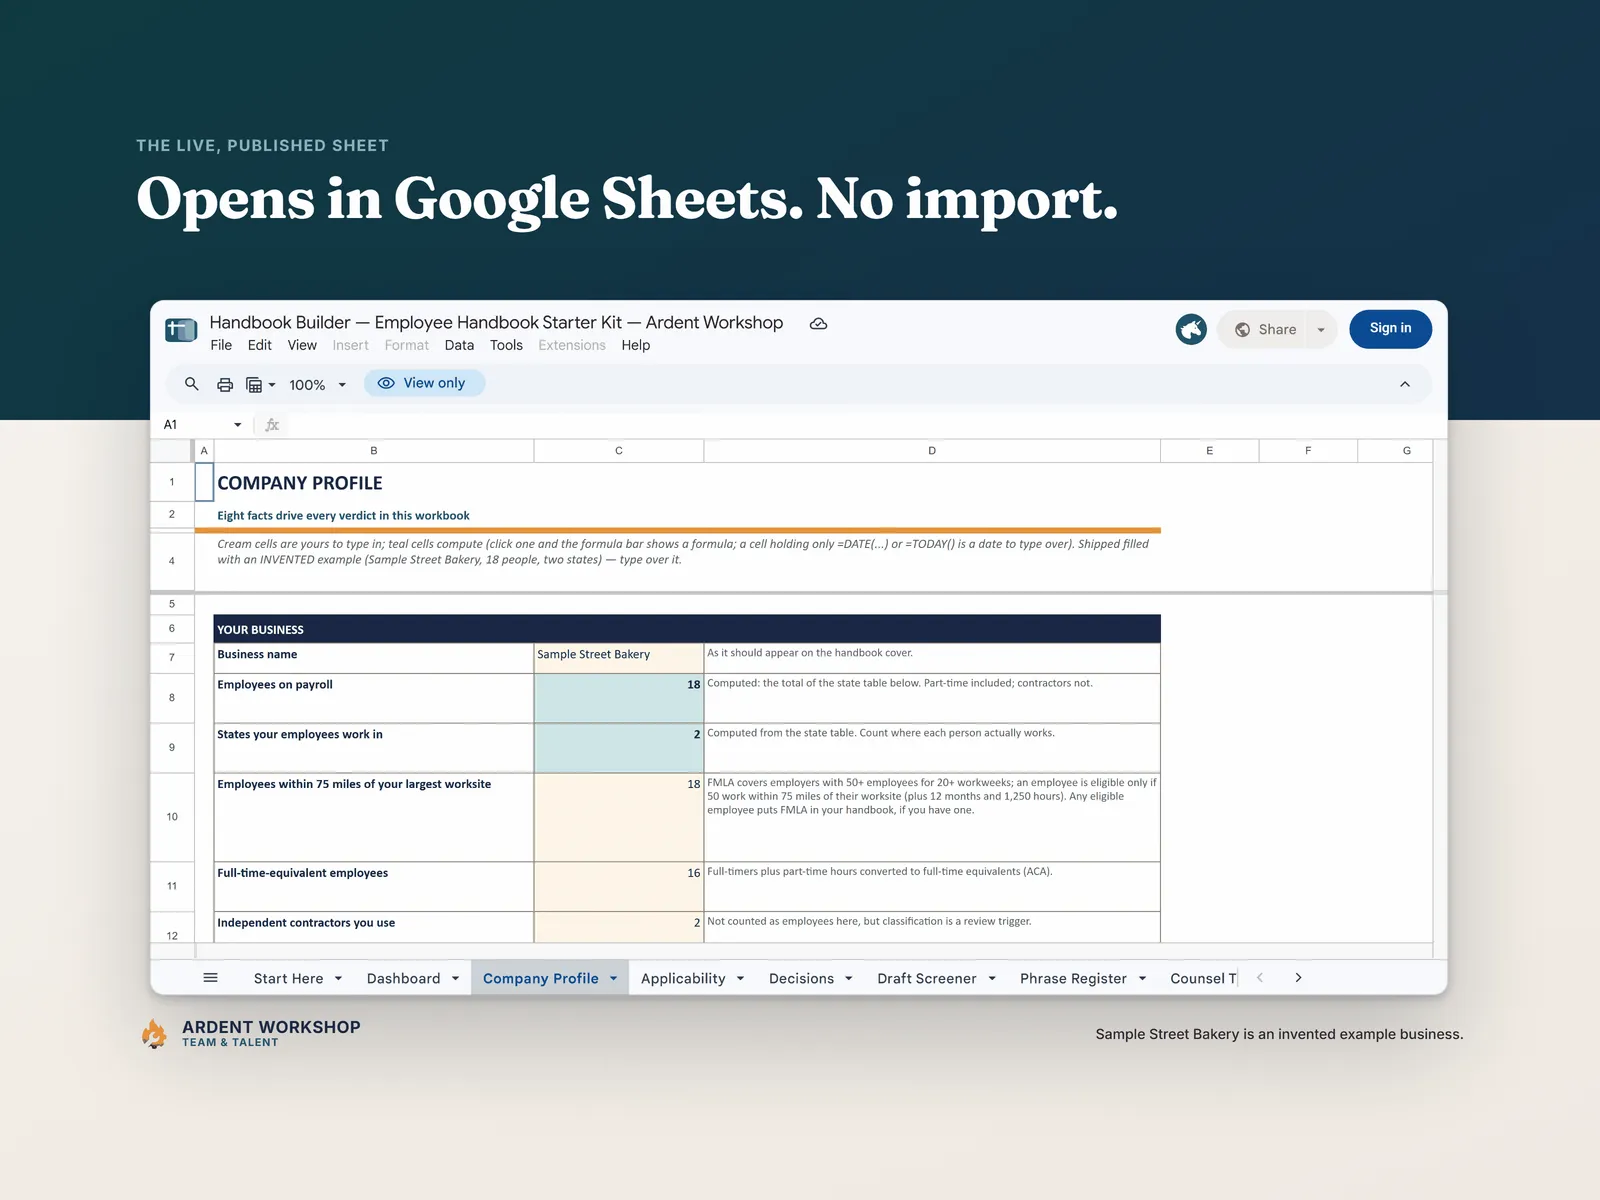The width and height of the screenshot is (1600, 1200).
Task: Switch to the Draft Screener sheet
Action: (x=926, y=979)
